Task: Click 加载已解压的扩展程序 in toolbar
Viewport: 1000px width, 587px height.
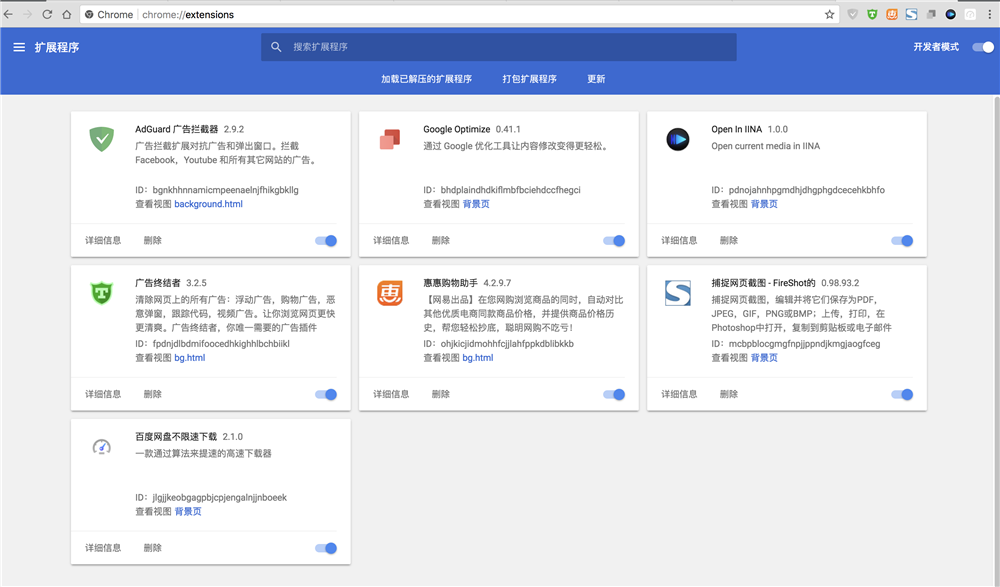Action: [427, 79]
